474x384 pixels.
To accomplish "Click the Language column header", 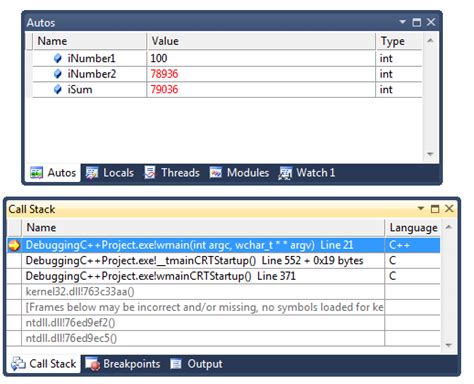I will (x=413, y=228).
